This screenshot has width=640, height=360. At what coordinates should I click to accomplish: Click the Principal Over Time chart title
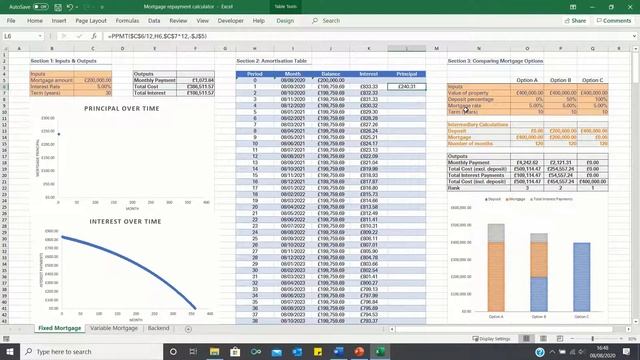click(122, 109)
